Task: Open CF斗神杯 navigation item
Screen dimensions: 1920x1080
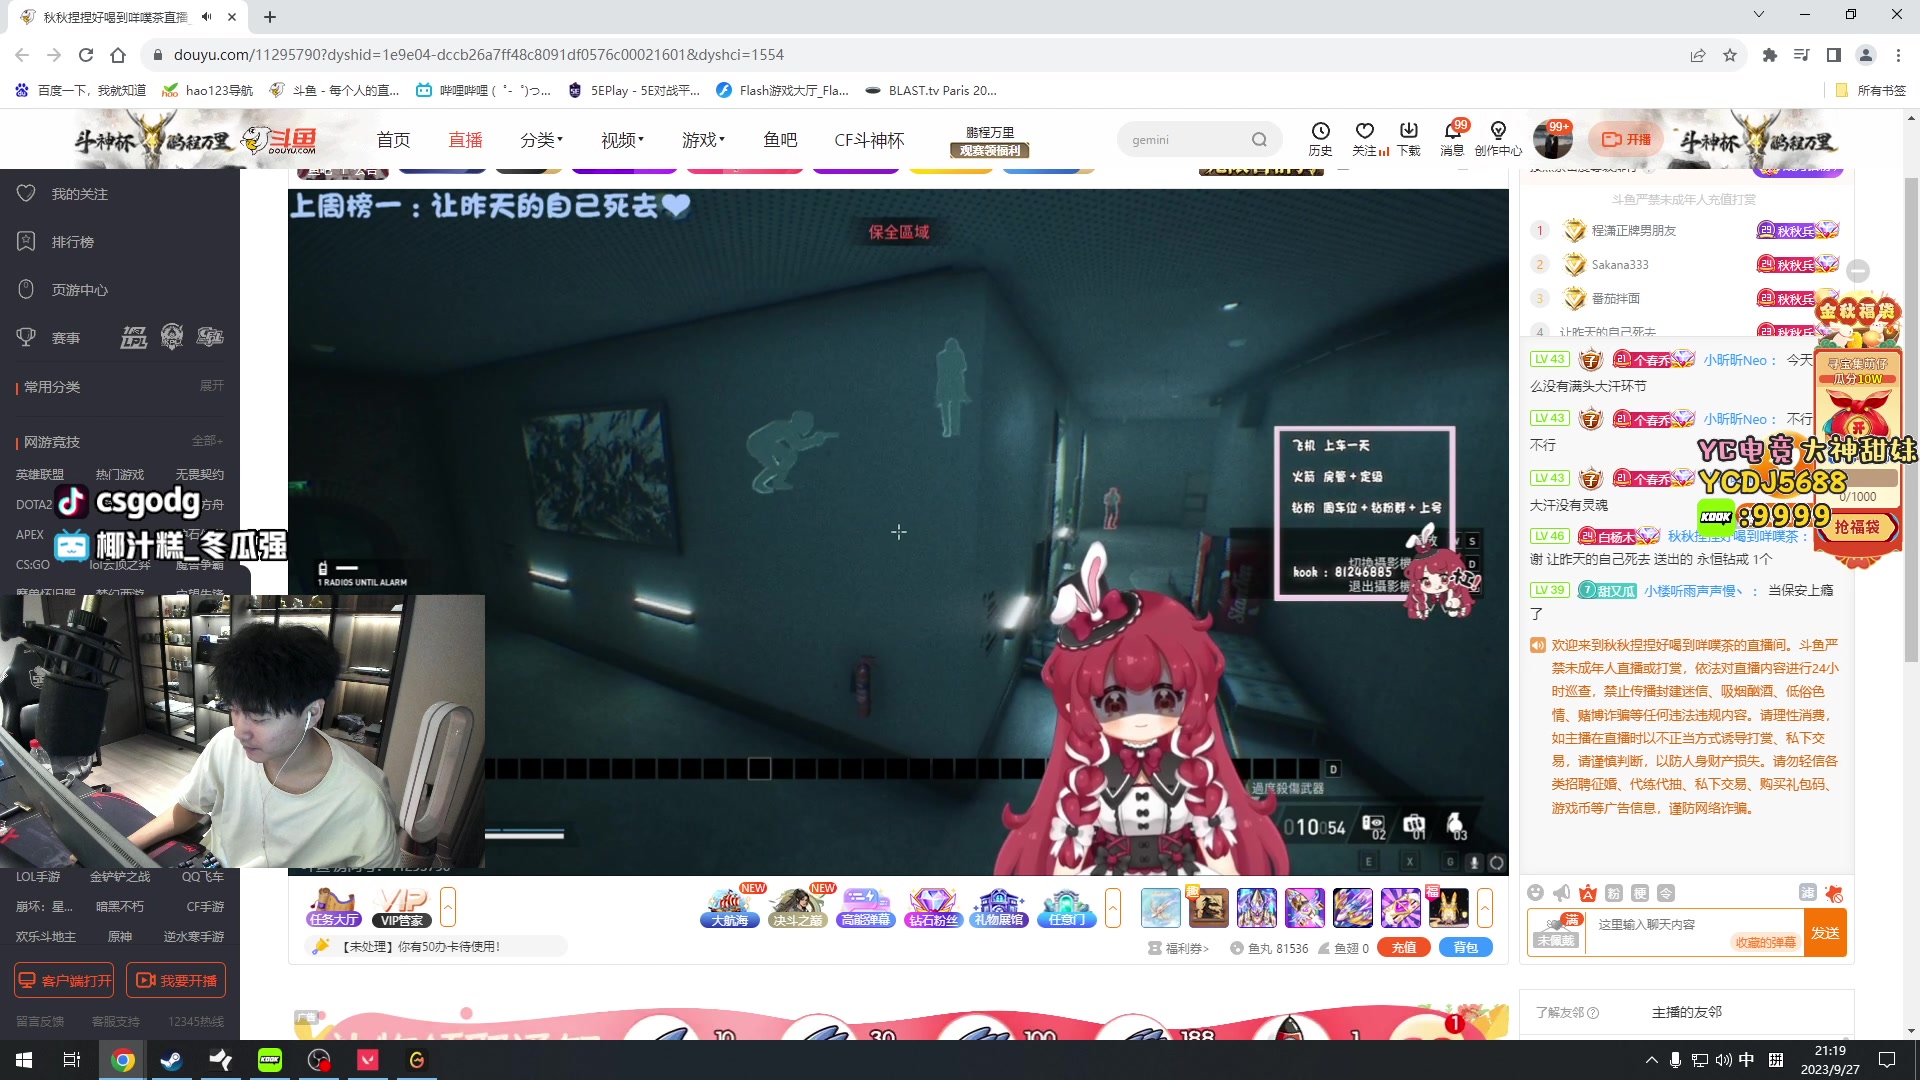Action: [x=869, y=140]
